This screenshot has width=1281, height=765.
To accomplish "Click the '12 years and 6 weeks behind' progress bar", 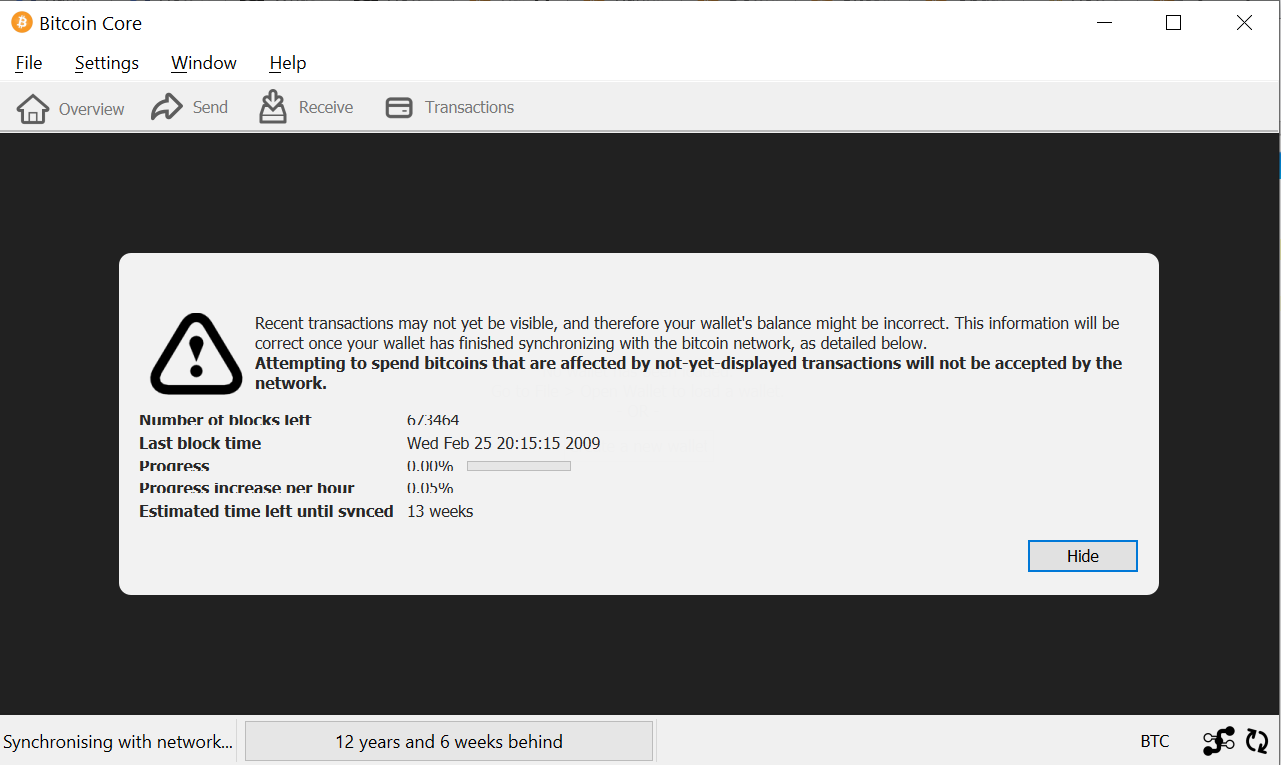I will tap(449, 741).
